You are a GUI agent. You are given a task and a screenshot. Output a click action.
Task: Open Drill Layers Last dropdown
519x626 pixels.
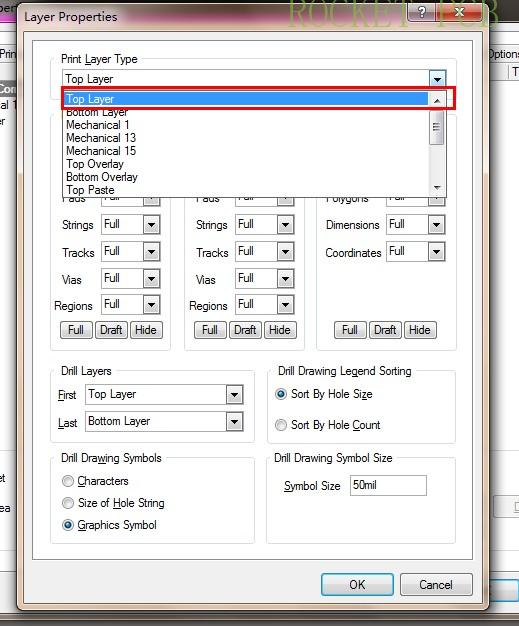pyautogui.click(x=234, y=422)
